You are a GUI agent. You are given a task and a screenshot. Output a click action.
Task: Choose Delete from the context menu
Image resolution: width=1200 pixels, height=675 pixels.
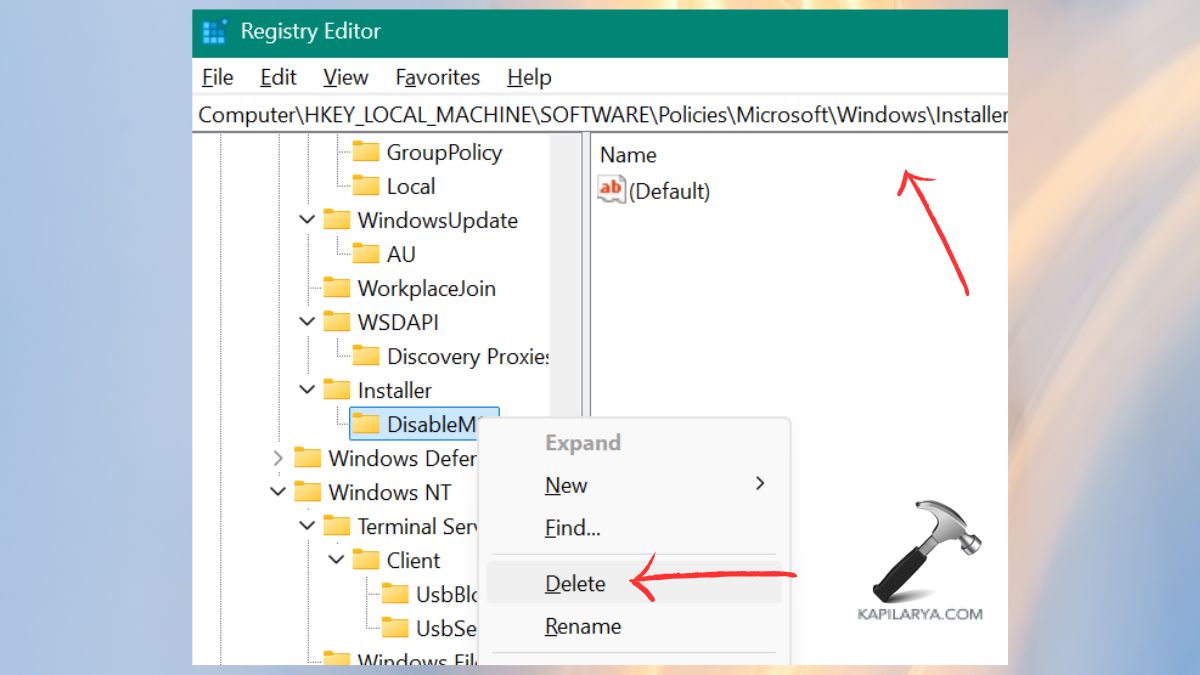(576, 583)
